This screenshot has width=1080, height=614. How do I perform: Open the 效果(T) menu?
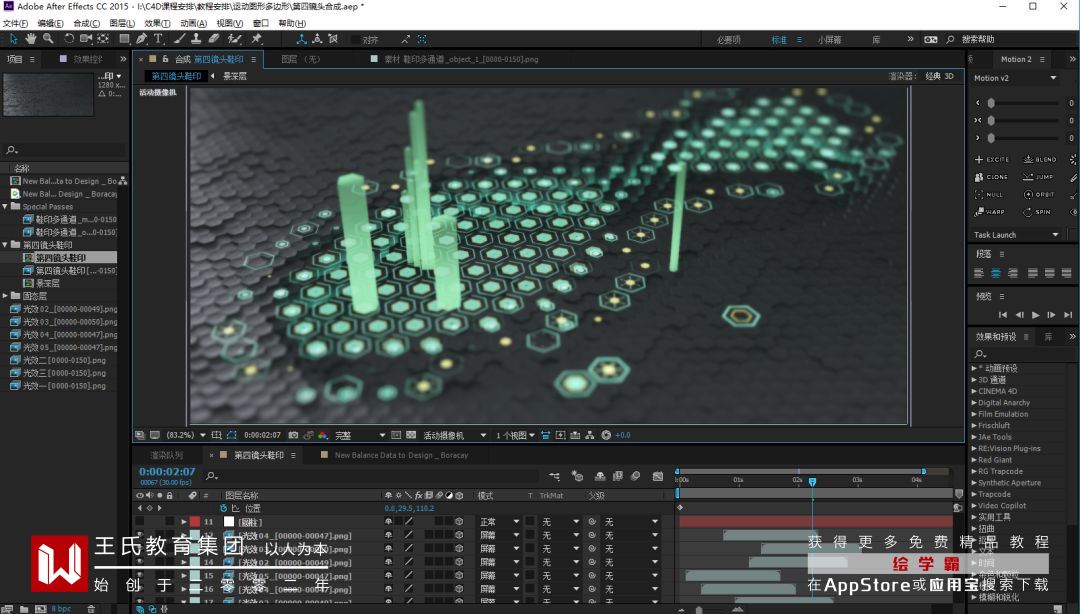tap(157, 23)
